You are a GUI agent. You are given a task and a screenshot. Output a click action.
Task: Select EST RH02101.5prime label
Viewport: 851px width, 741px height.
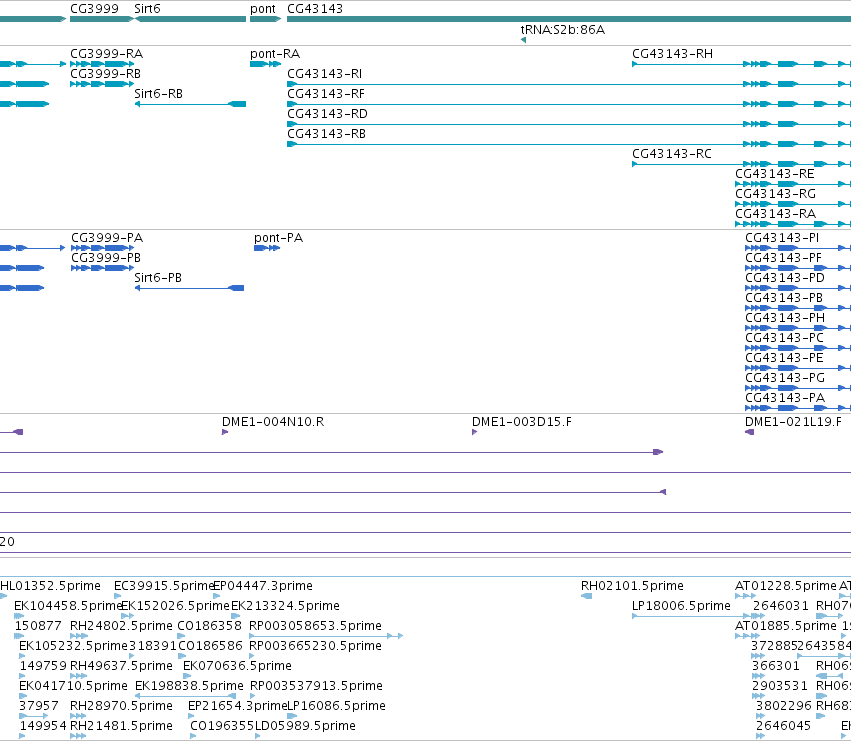coord(632,586)
